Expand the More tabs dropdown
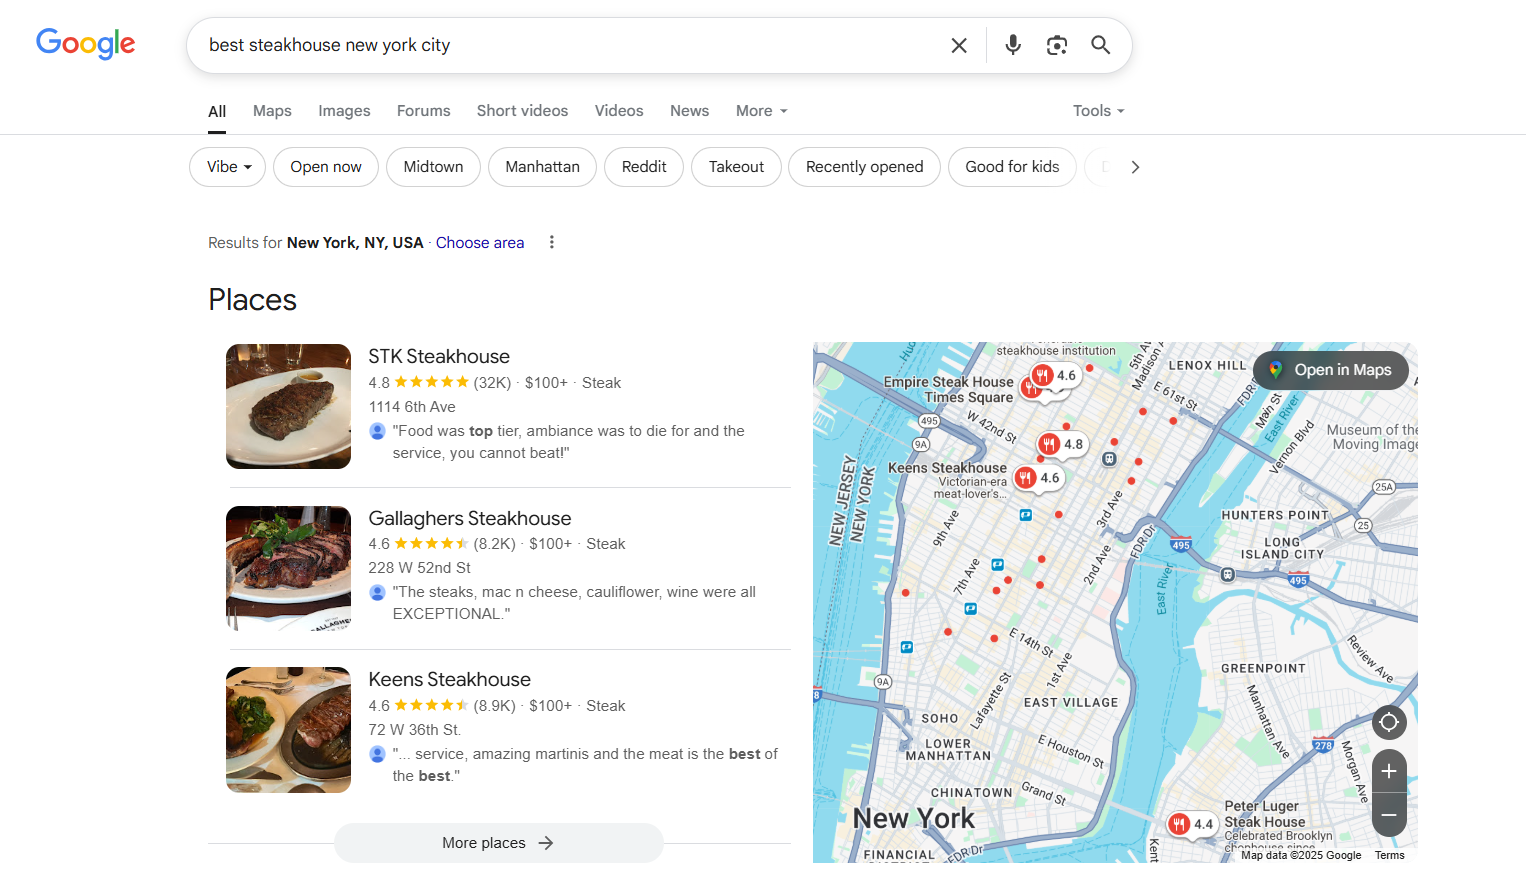 tap(762, 111)
